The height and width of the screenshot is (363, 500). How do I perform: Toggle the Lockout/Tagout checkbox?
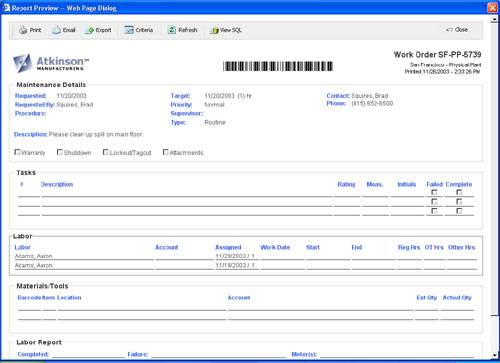(x=106, y=152)
